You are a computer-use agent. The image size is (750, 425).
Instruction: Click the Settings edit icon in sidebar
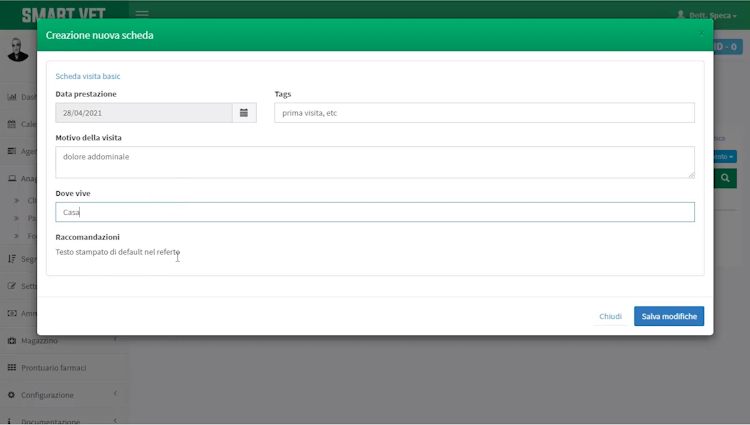12,286
